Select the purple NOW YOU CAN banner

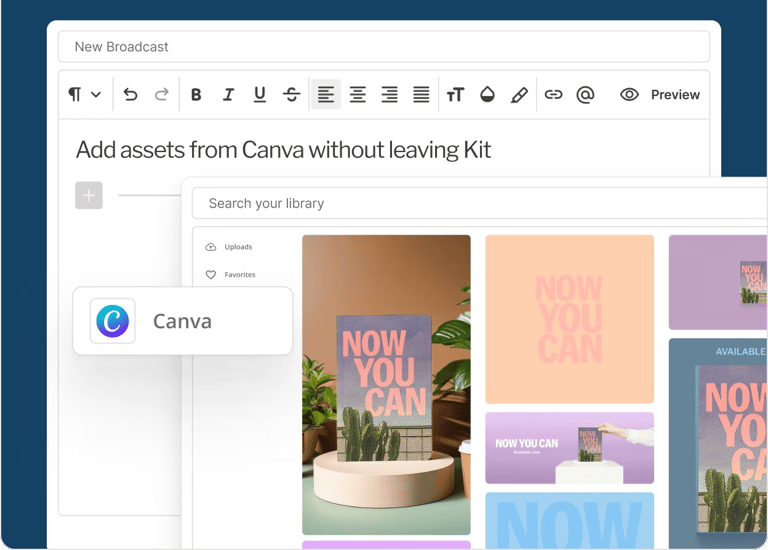570,448
